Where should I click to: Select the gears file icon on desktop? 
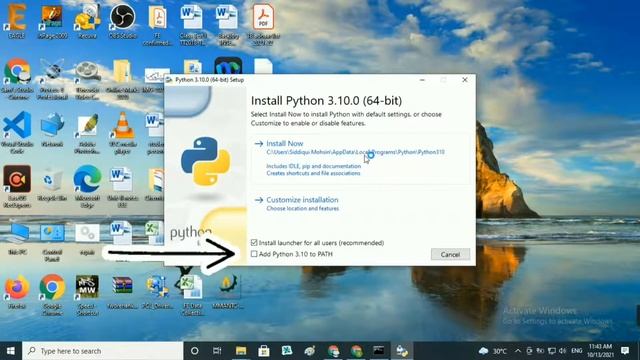[x=87, y=239]
